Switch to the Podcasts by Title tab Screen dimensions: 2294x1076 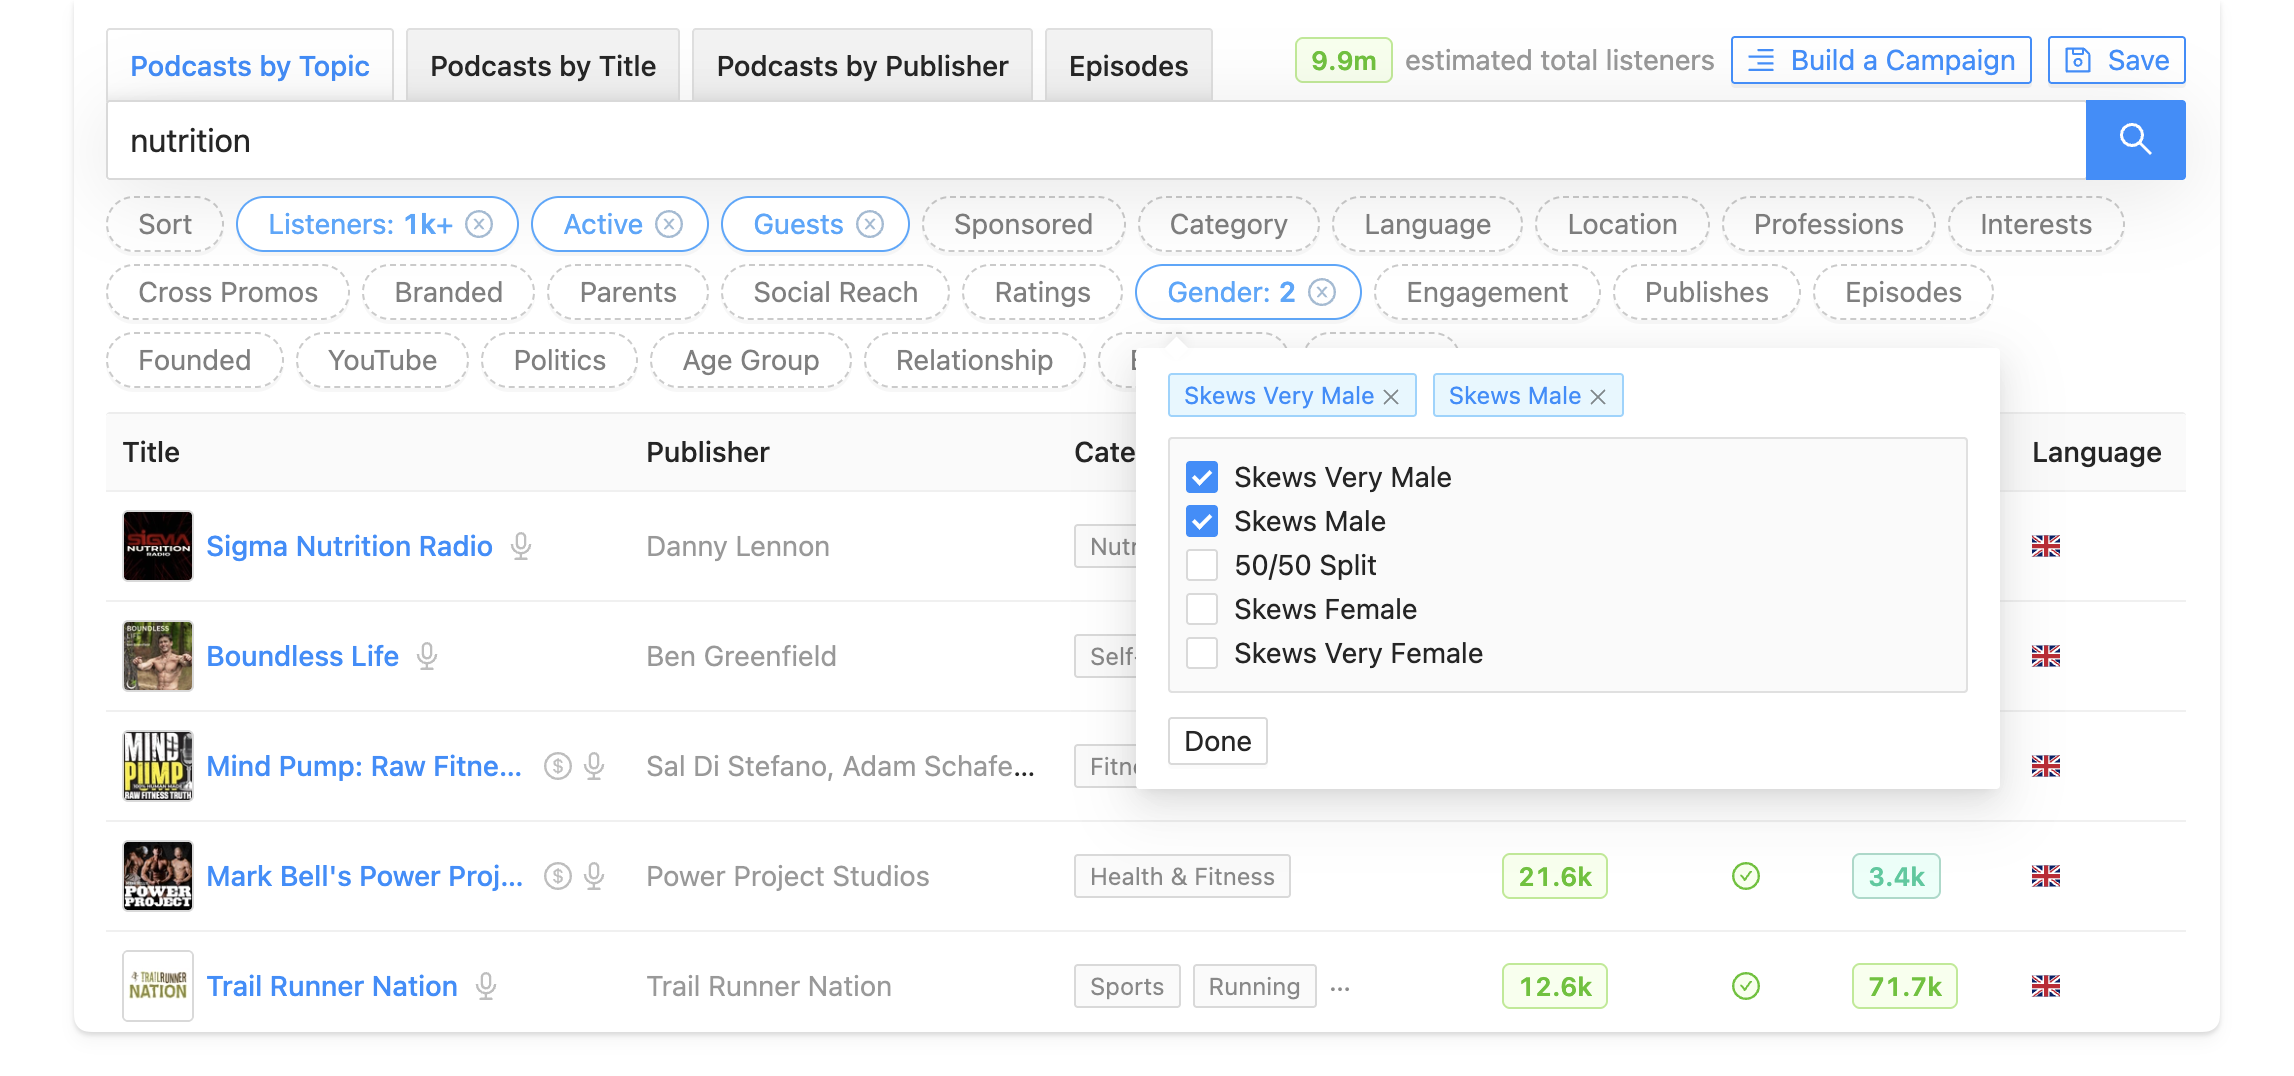(543, 65)
